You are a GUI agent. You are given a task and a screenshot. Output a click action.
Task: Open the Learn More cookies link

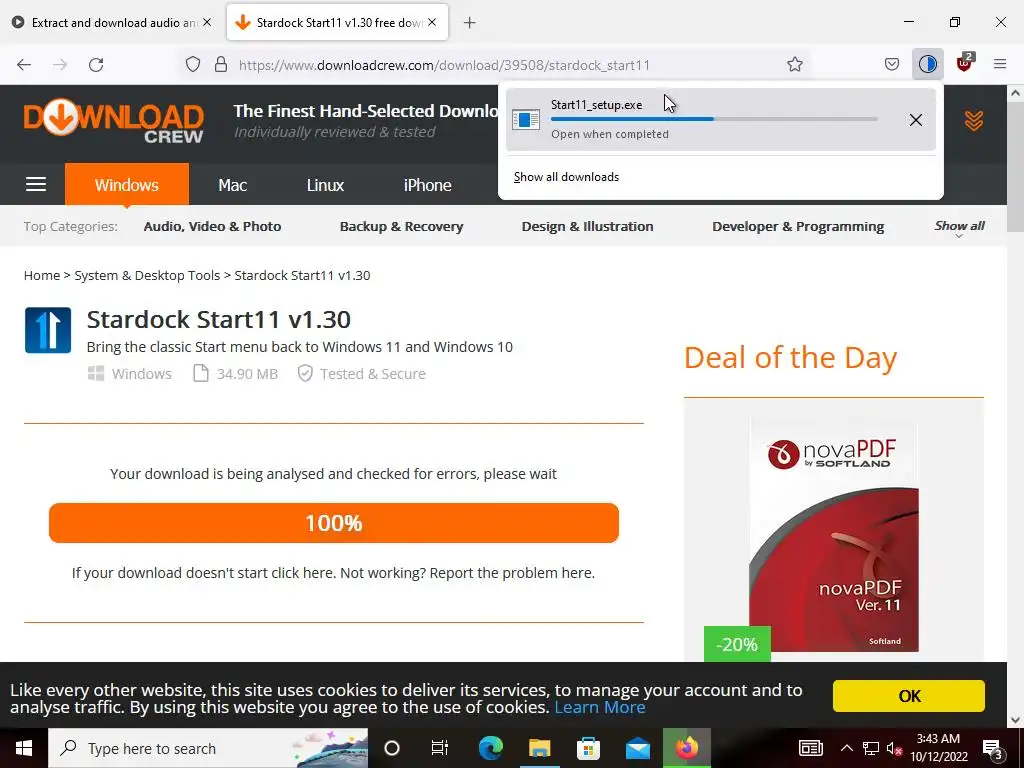pos(600,707)
